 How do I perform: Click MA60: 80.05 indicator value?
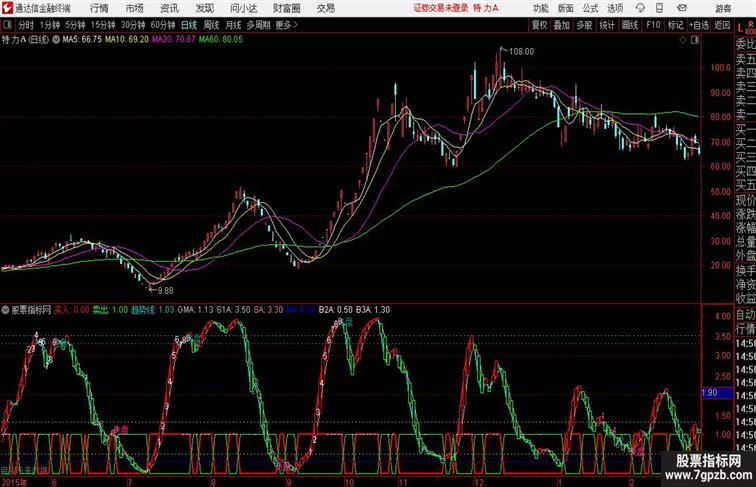click(220, 40)
